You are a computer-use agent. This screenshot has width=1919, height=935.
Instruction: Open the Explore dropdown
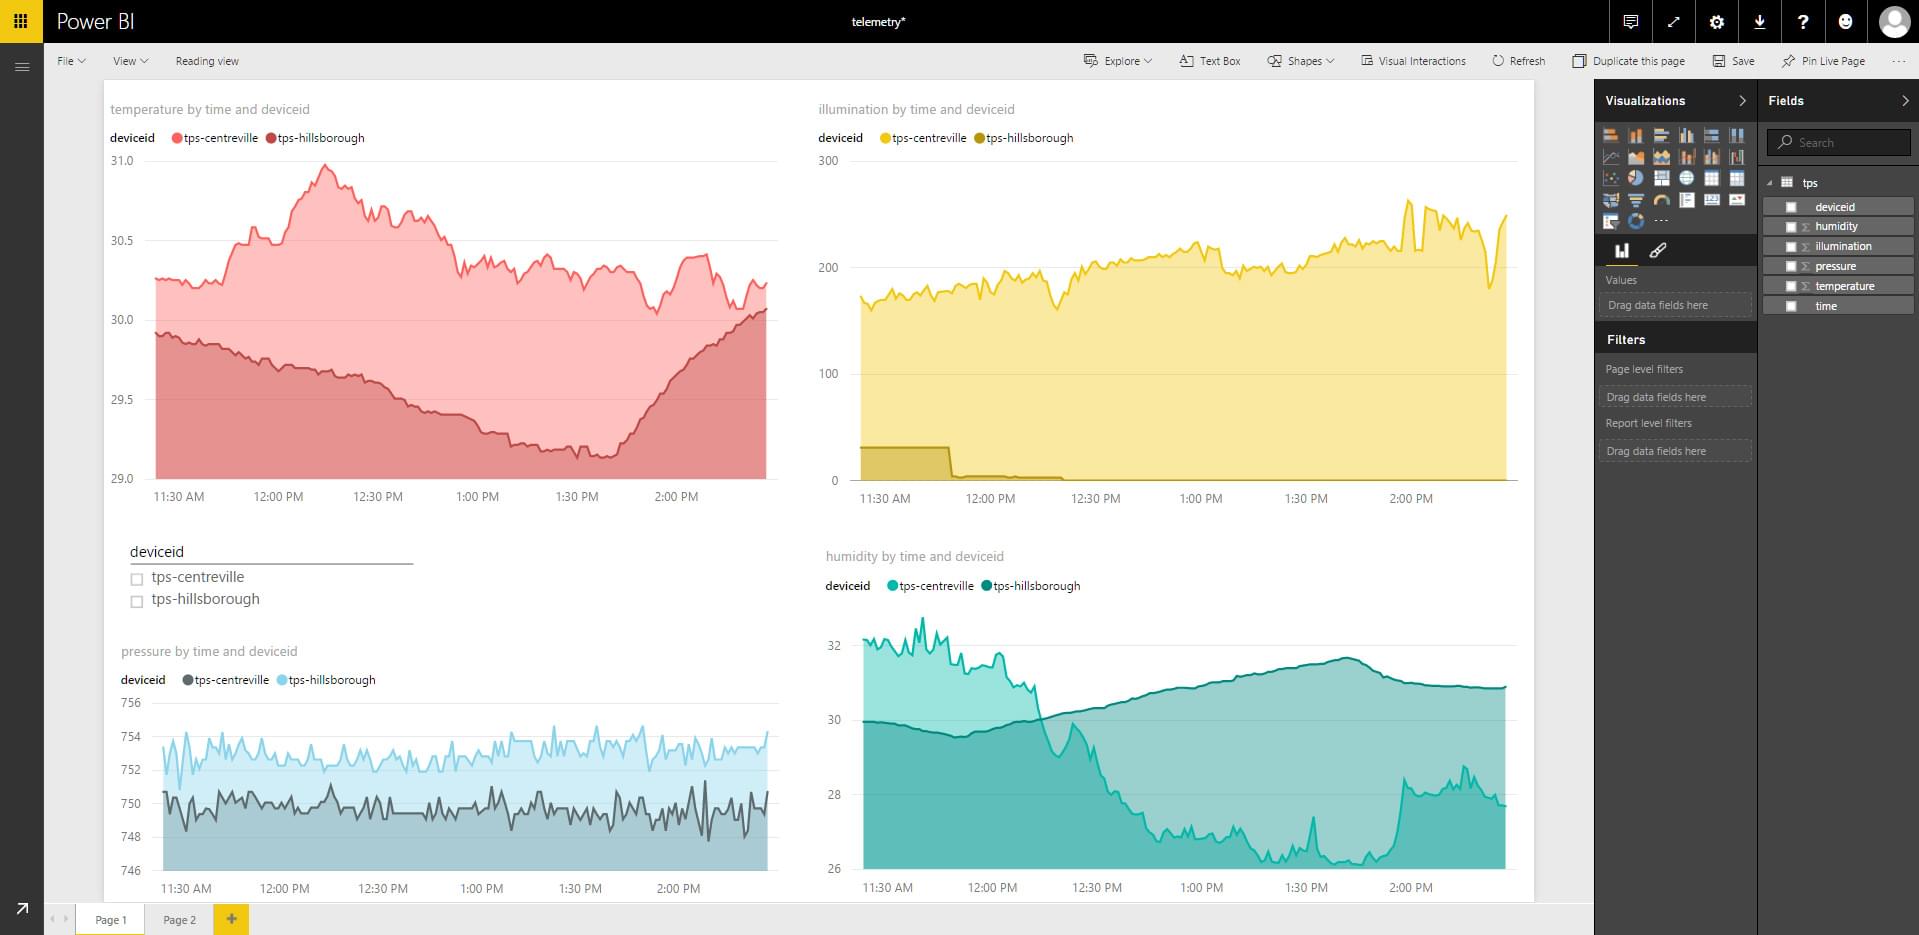pos(1118,61)
